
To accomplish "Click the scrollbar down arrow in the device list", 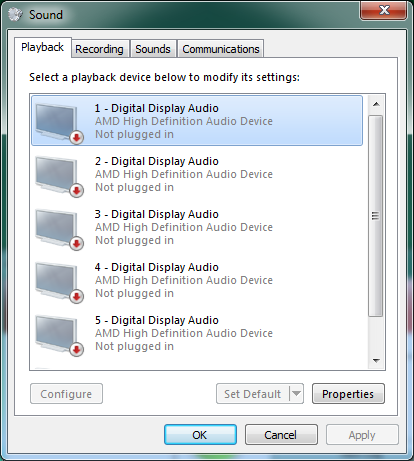I will pos(376,360).
